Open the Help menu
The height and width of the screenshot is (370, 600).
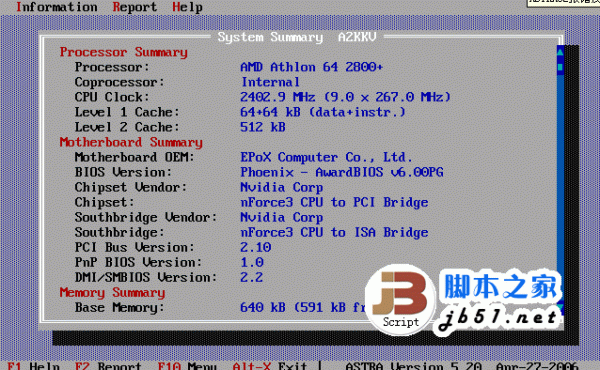pyautogui.click(x=187, y=7)
